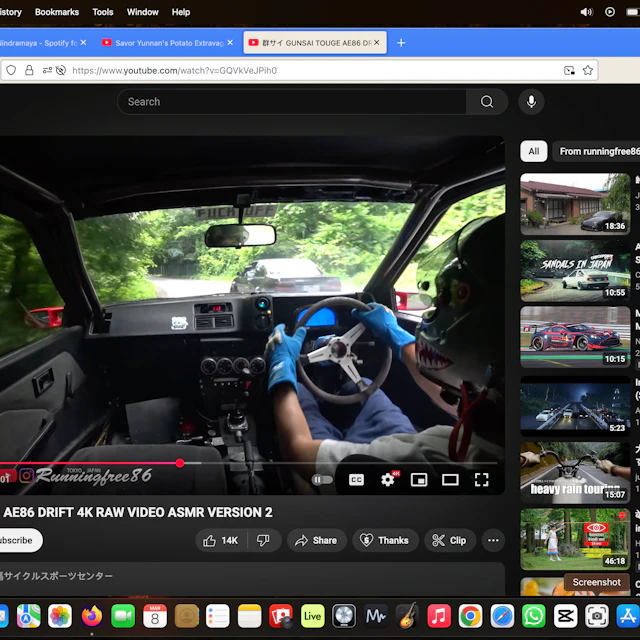This screenshot has width=640, height=640.
Task: Open the Bookmarks menu in the menu bar
Action: 56,12
